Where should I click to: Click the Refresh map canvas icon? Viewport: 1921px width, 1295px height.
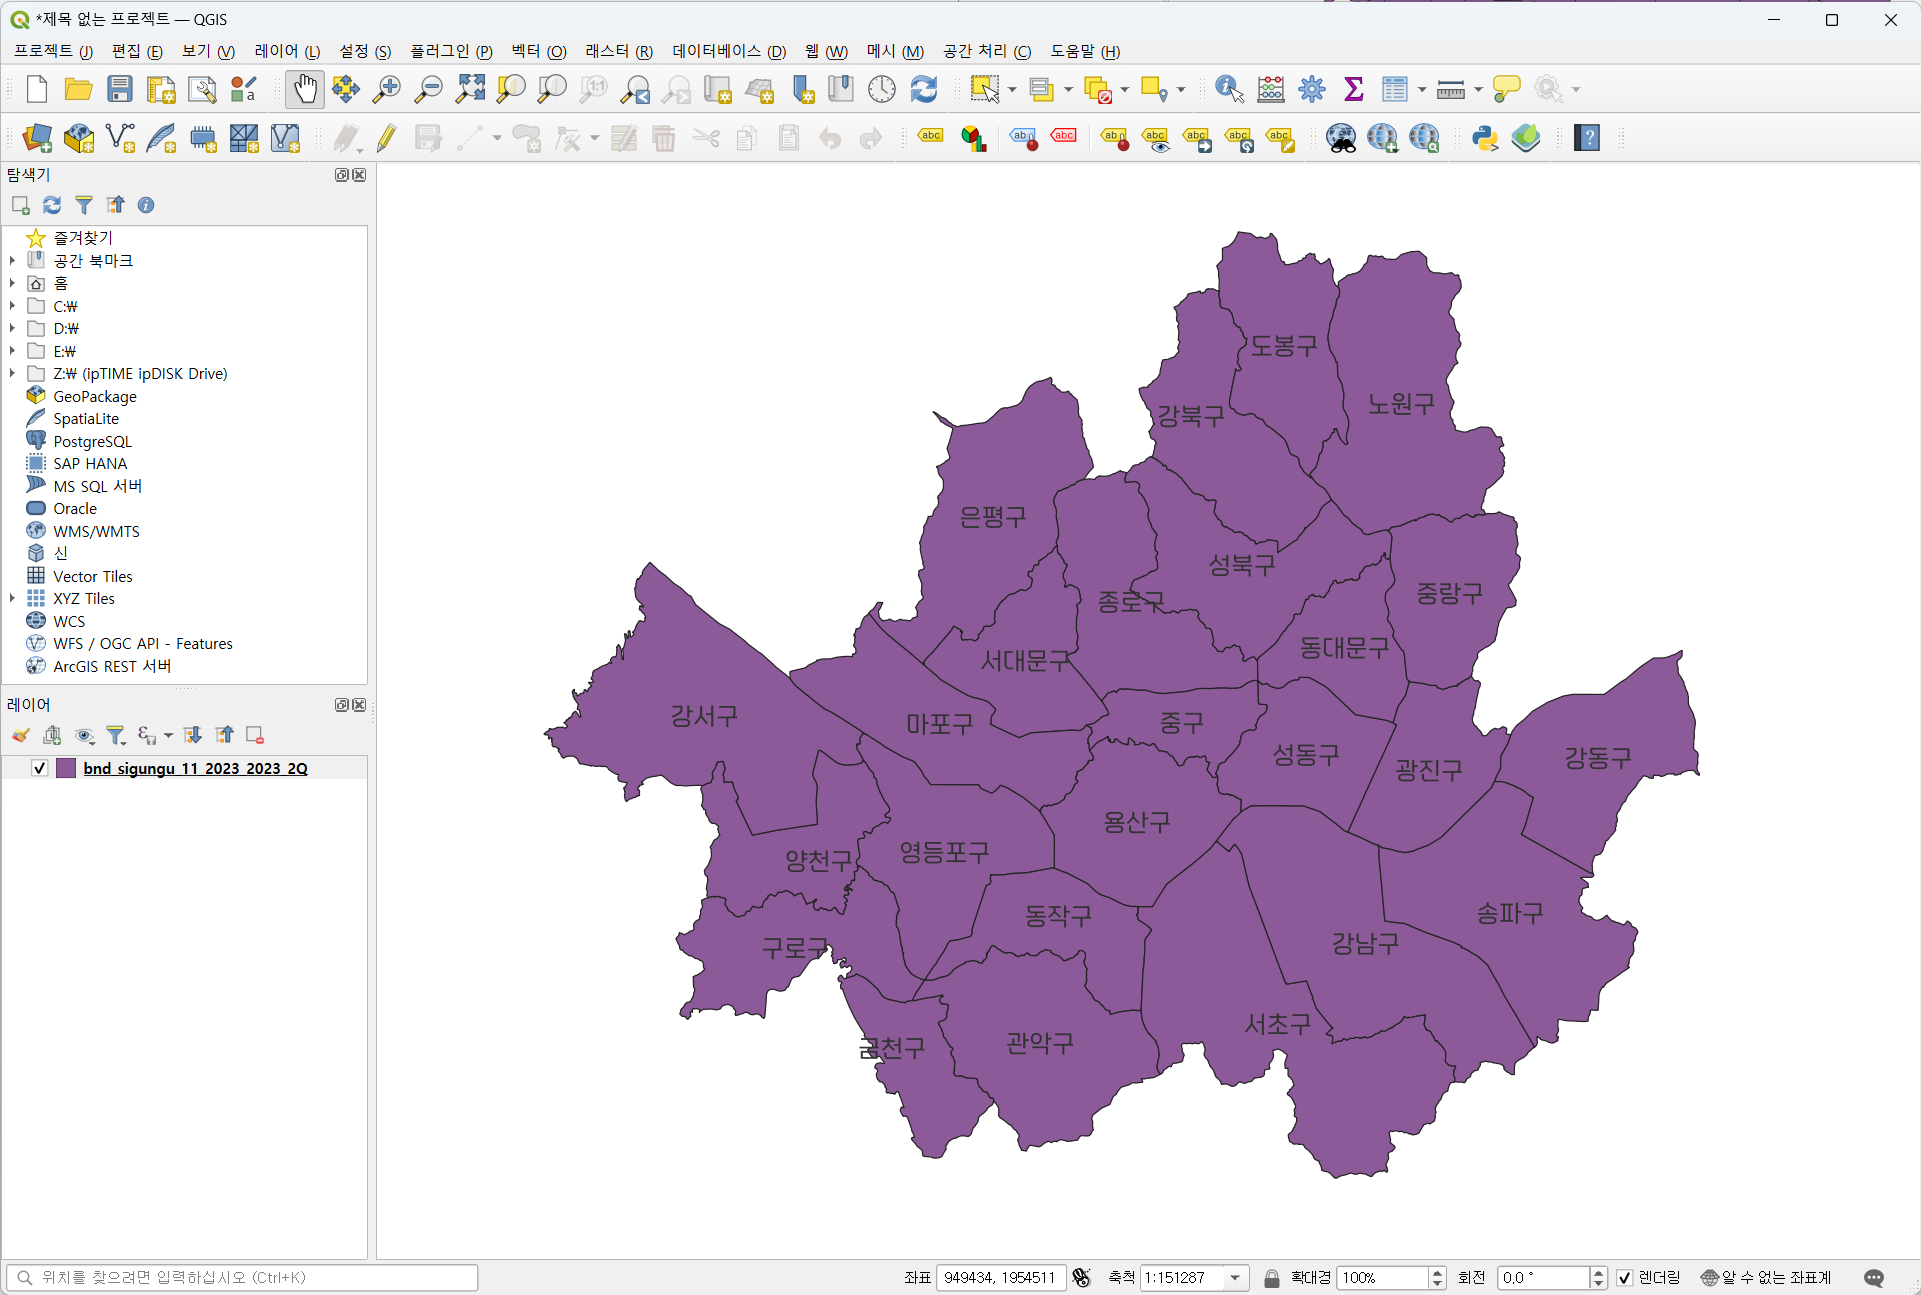(x=923, y=89)
